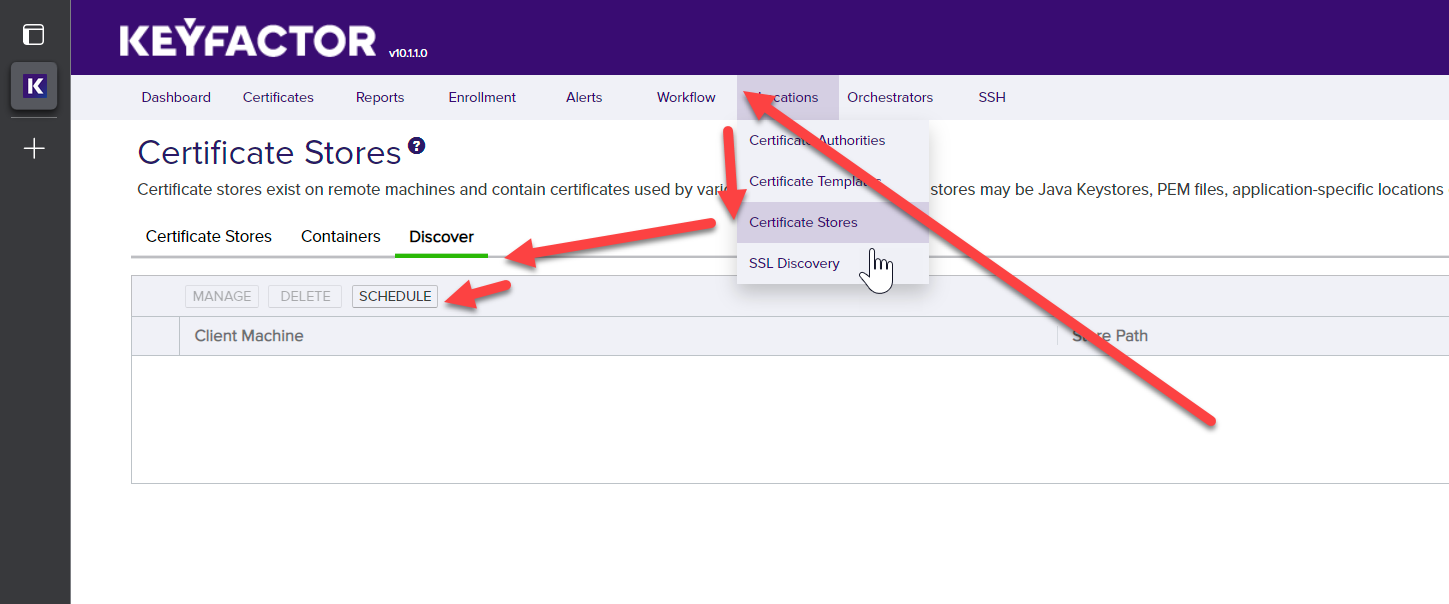
Task: Choose Certificate Templates from dropdown
Action: point(833,181)
